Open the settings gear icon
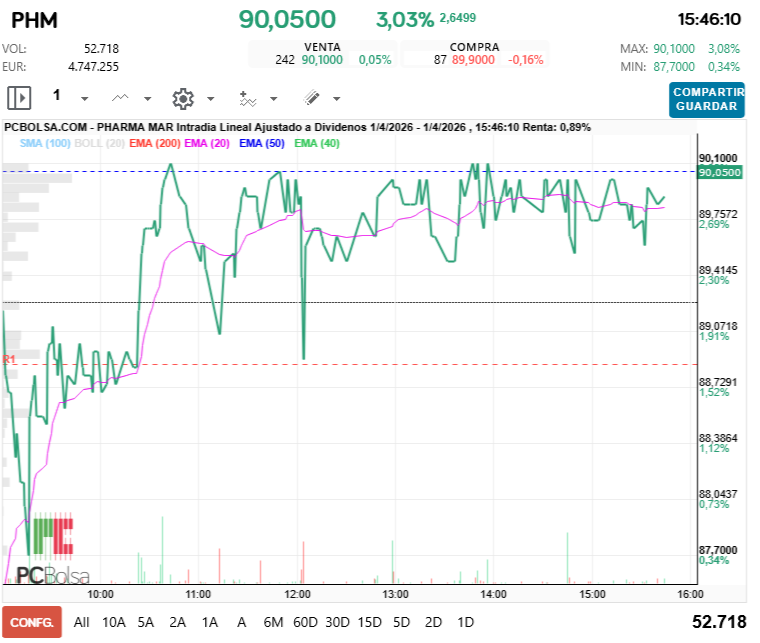Viewport: 760px width, 643px height. coord(183,98)
